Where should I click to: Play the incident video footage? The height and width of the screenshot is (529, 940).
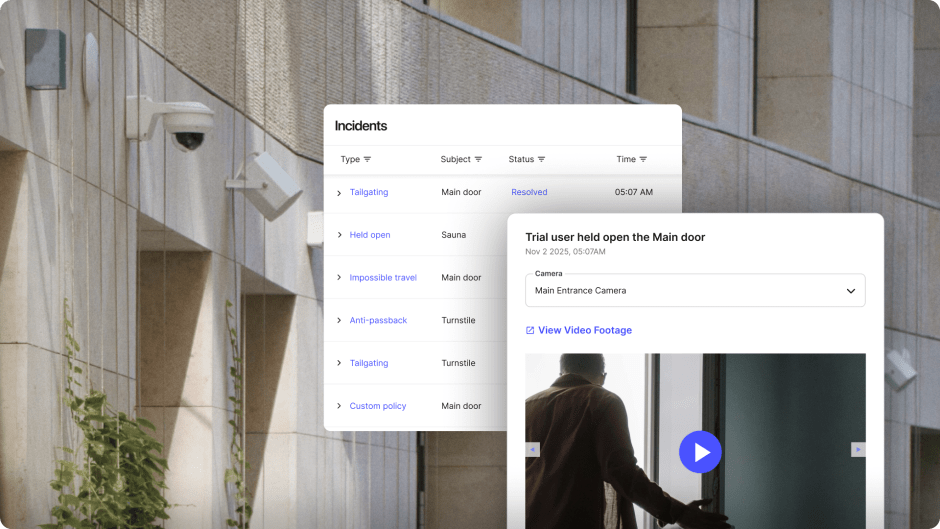(x=700, y=452)
